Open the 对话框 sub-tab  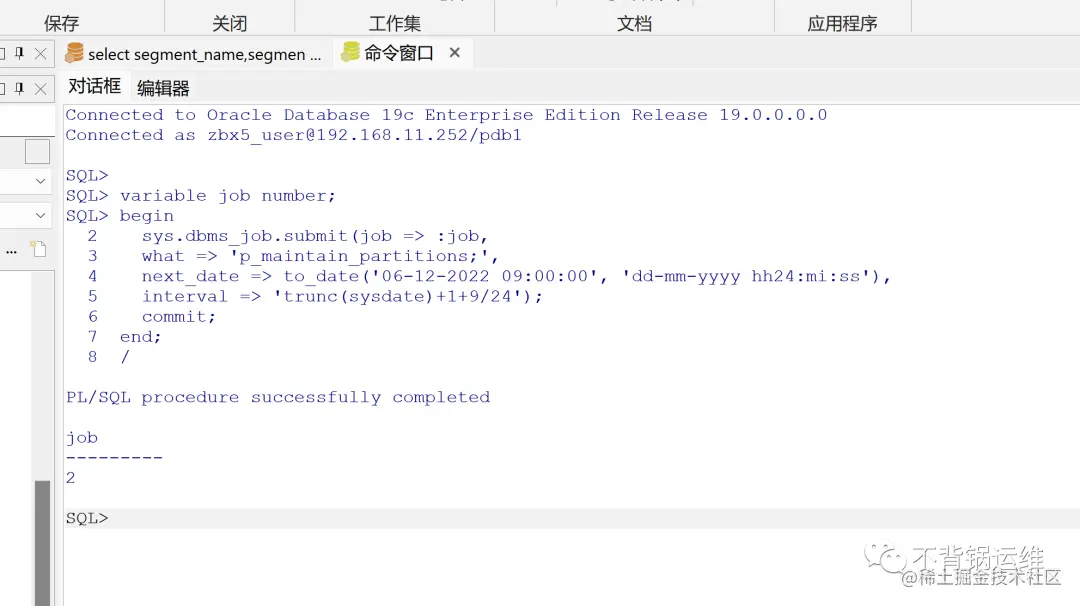[x=94, y=86]
